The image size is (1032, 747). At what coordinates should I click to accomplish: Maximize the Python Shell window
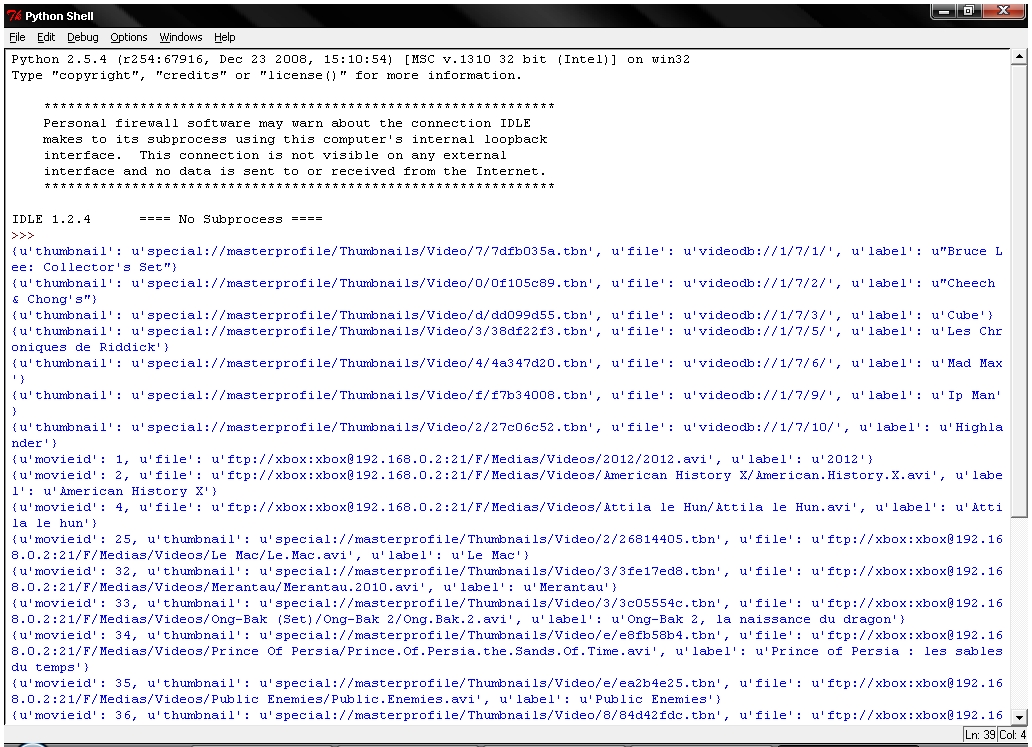(x=968, y=13)
